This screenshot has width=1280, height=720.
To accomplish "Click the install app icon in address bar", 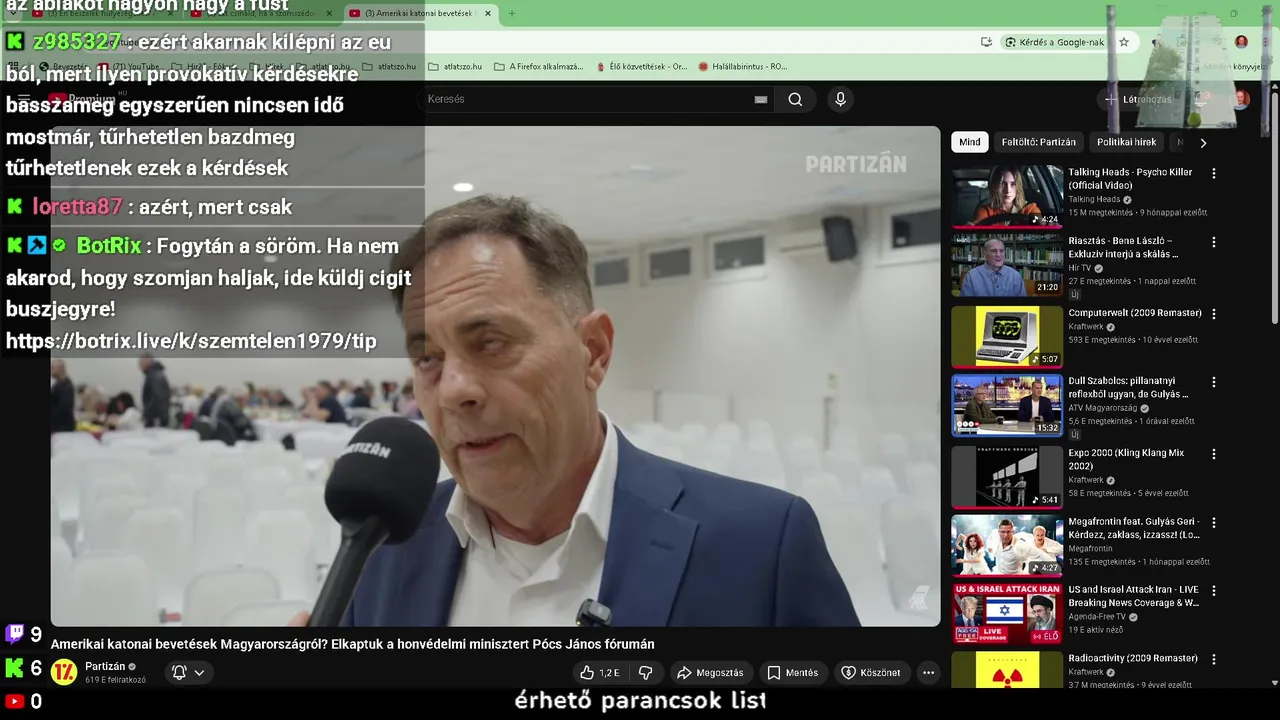I will point(986,42).
